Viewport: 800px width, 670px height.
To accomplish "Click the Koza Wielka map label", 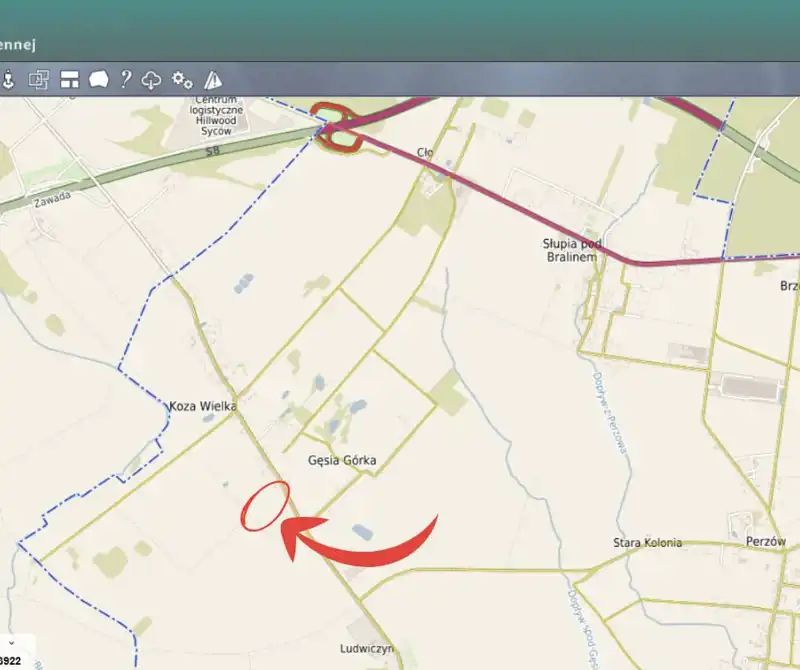I will point(202,406).
